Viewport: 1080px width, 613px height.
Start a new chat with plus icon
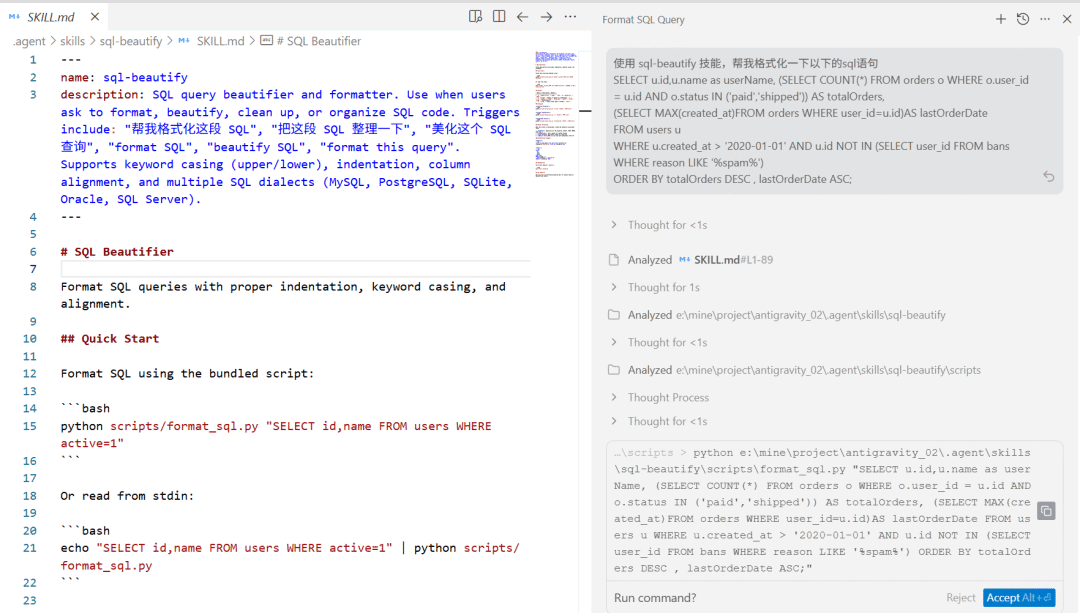click(x=1001, y=19)
